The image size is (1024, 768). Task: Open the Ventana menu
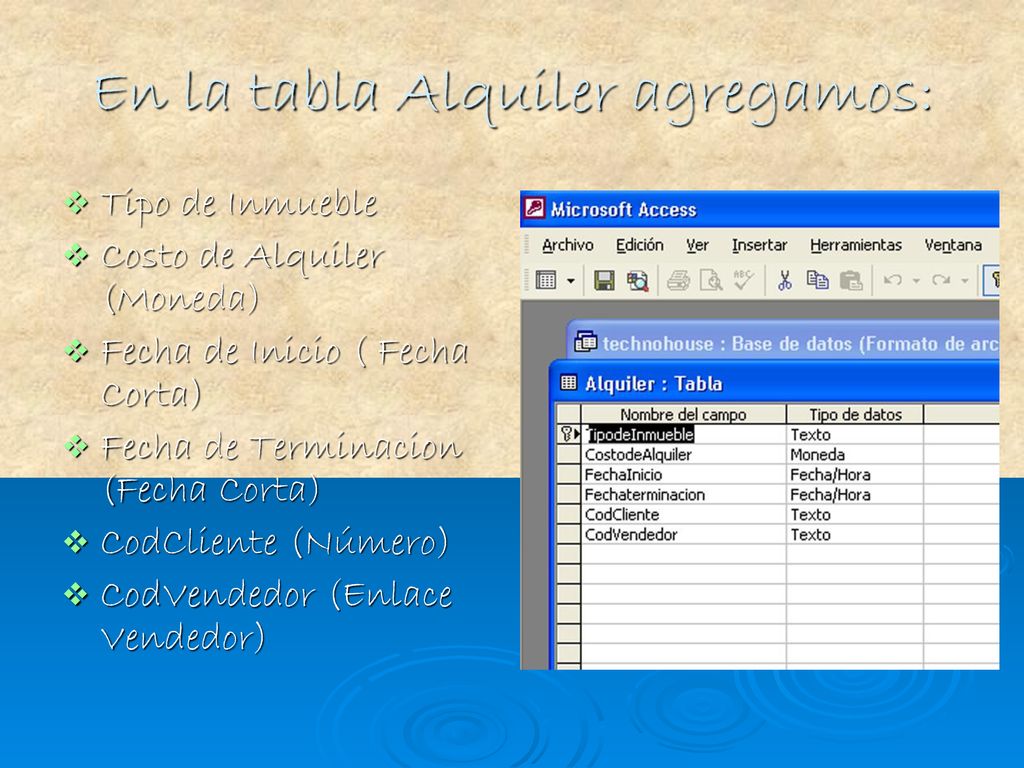tap(953, 245)
